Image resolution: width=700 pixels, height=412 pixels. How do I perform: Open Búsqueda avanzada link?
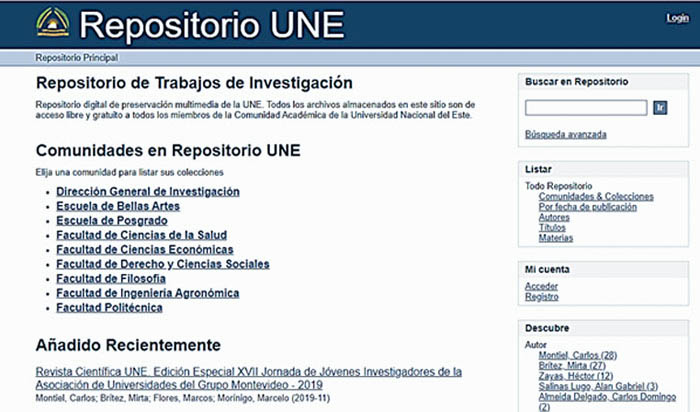tap(566, 134)
